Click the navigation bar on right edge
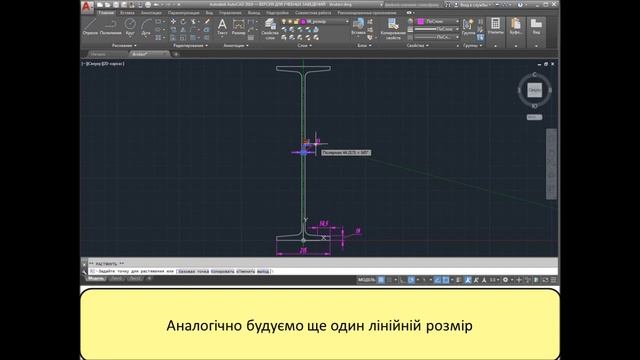 (551, 164)
